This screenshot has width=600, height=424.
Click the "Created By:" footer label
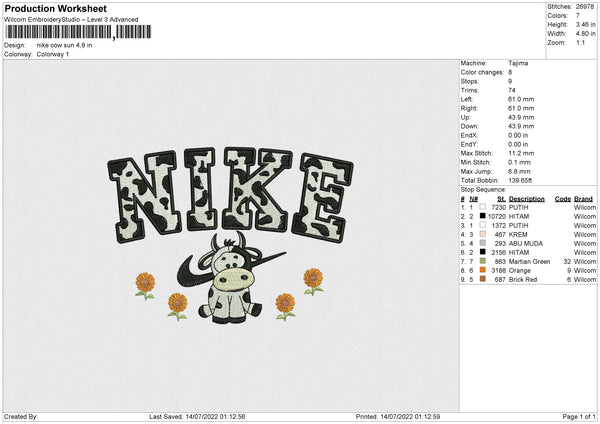pos(21,416)
